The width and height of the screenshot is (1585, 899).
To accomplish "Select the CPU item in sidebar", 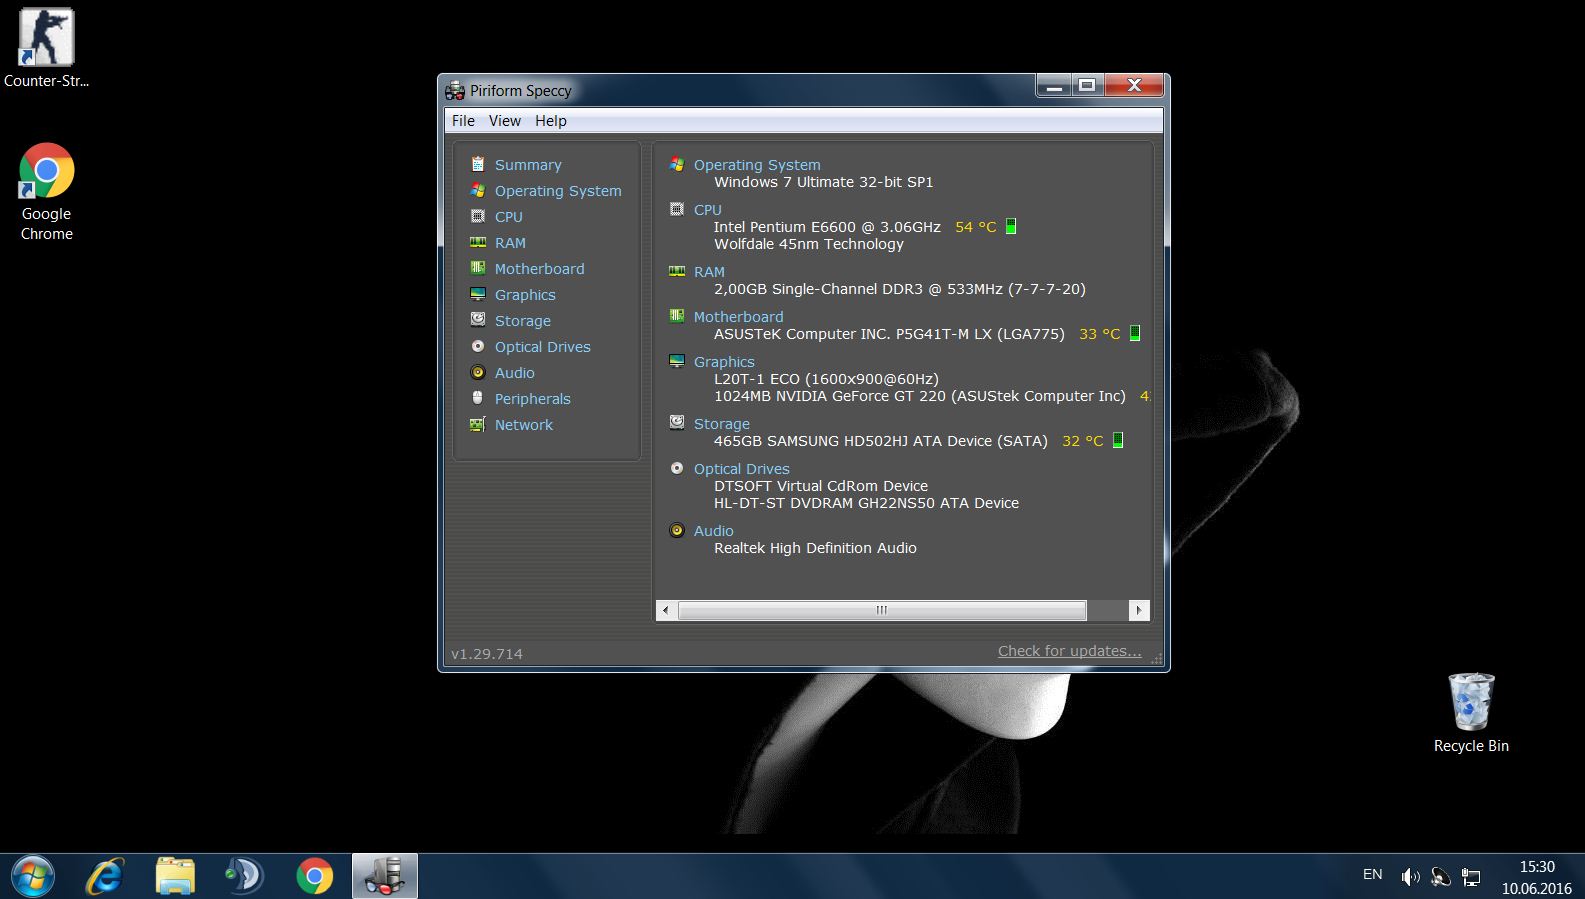I will point(508,217).
